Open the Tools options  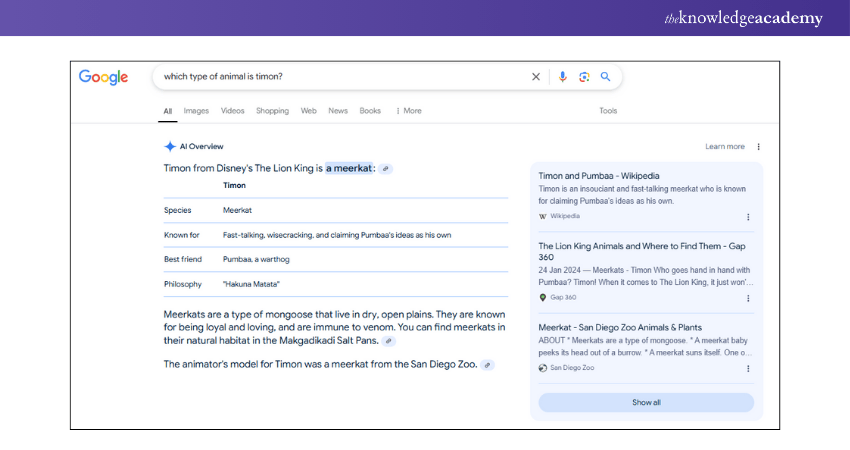(x=608, y=111)
